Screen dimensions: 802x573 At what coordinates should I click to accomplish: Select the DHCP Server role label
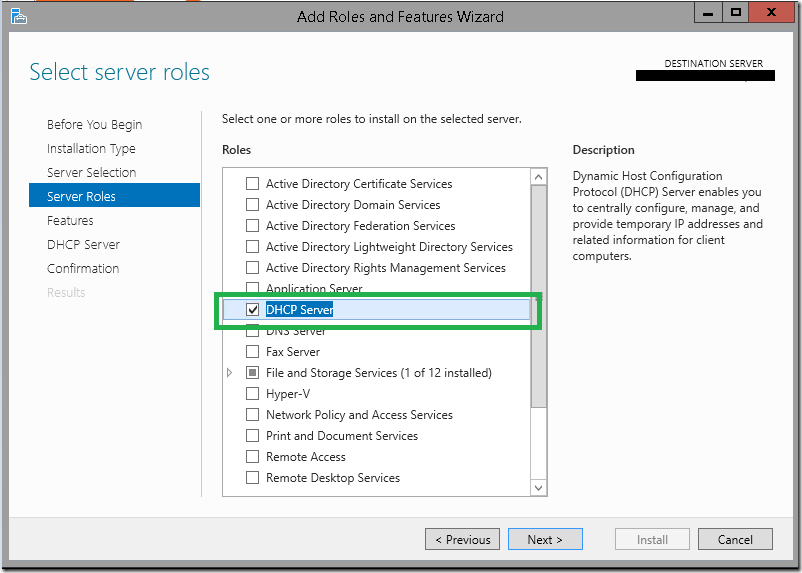(x=300, y=310)
